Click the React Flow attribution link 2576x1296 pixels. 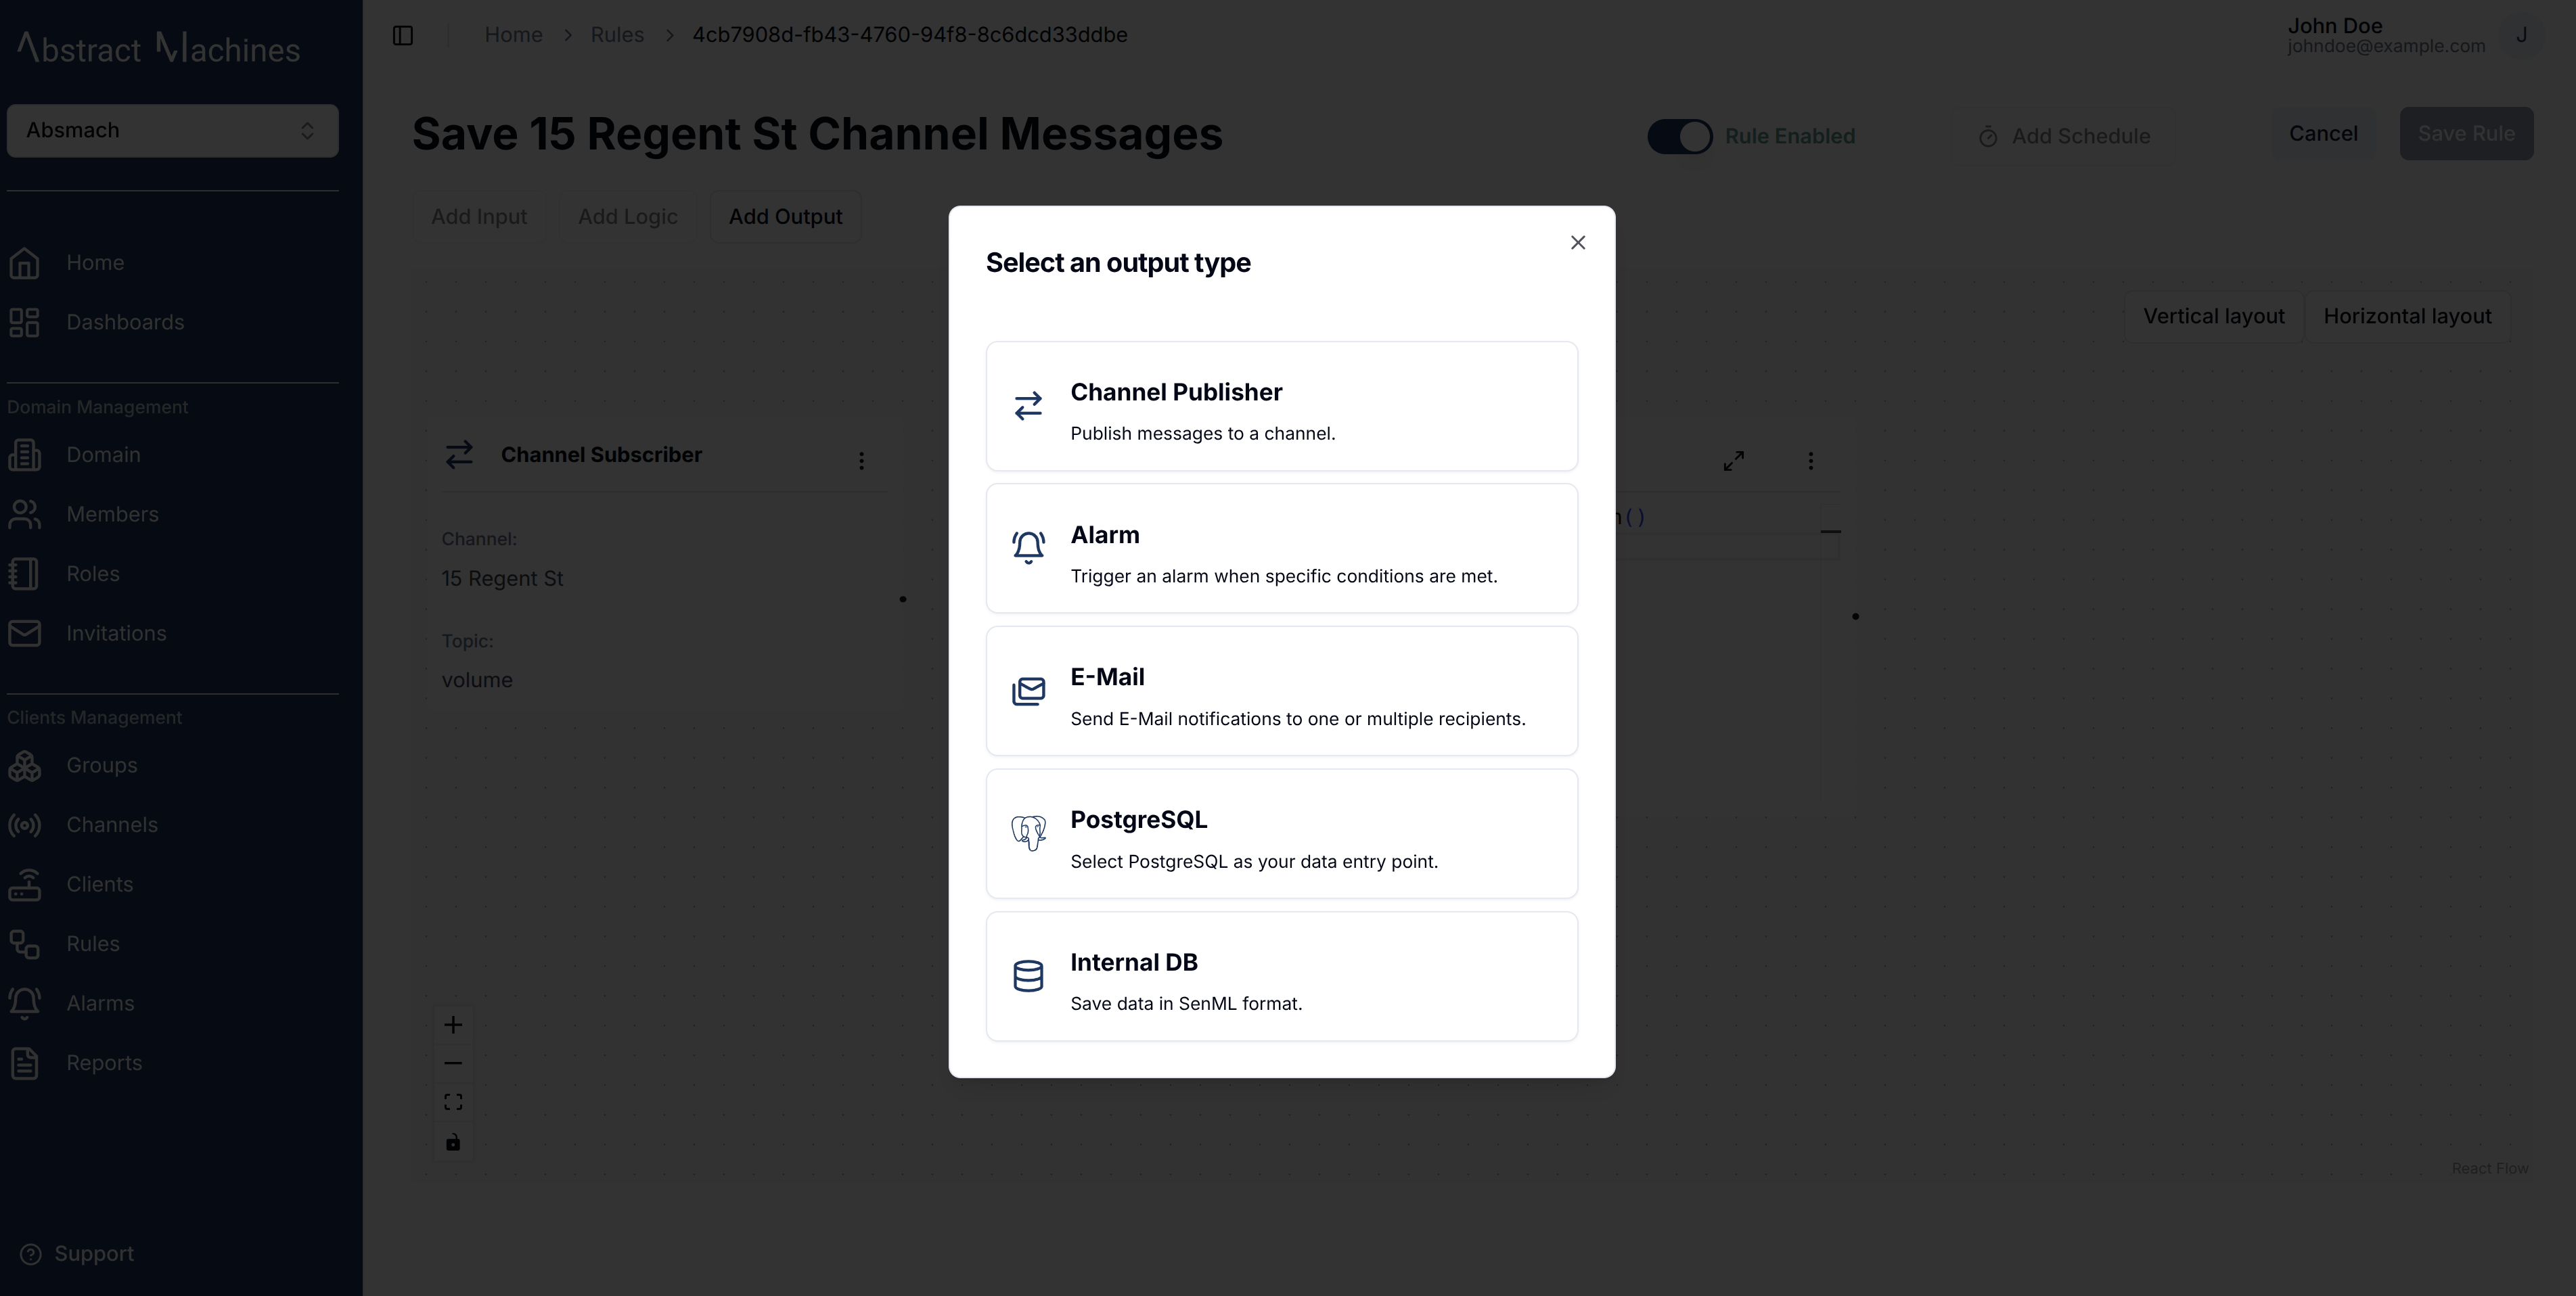pos(2489,1168)
